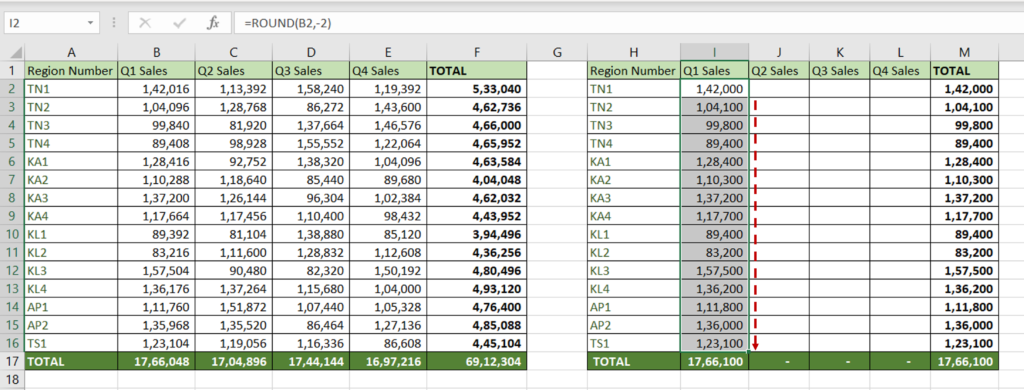
Task: Click cell A17 'TOTAL' in left table
Action: click(x=71, y=361)
